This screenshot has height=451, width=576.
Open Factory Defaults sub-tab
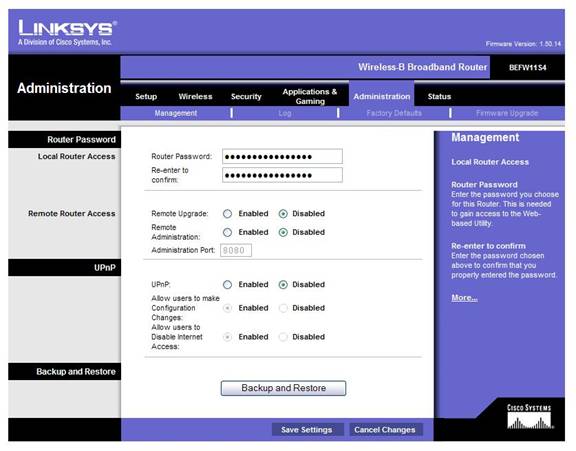click(x=394, y=113)
